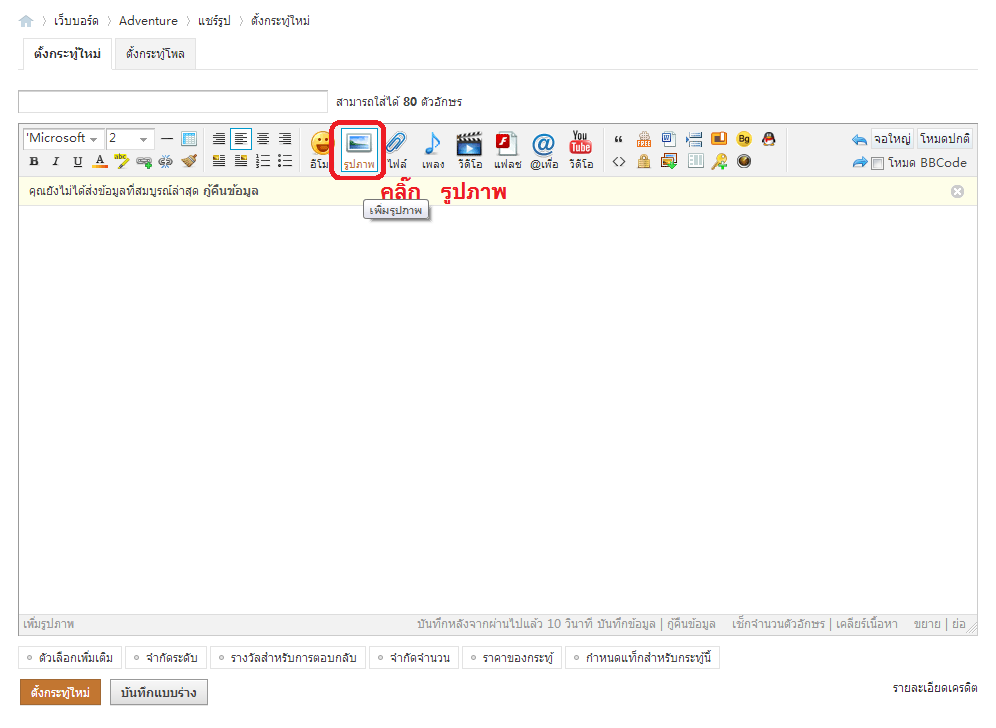Screen dimensions: 996x728
Task: Insert free content with FREE icon
Action: click(644, 139)
